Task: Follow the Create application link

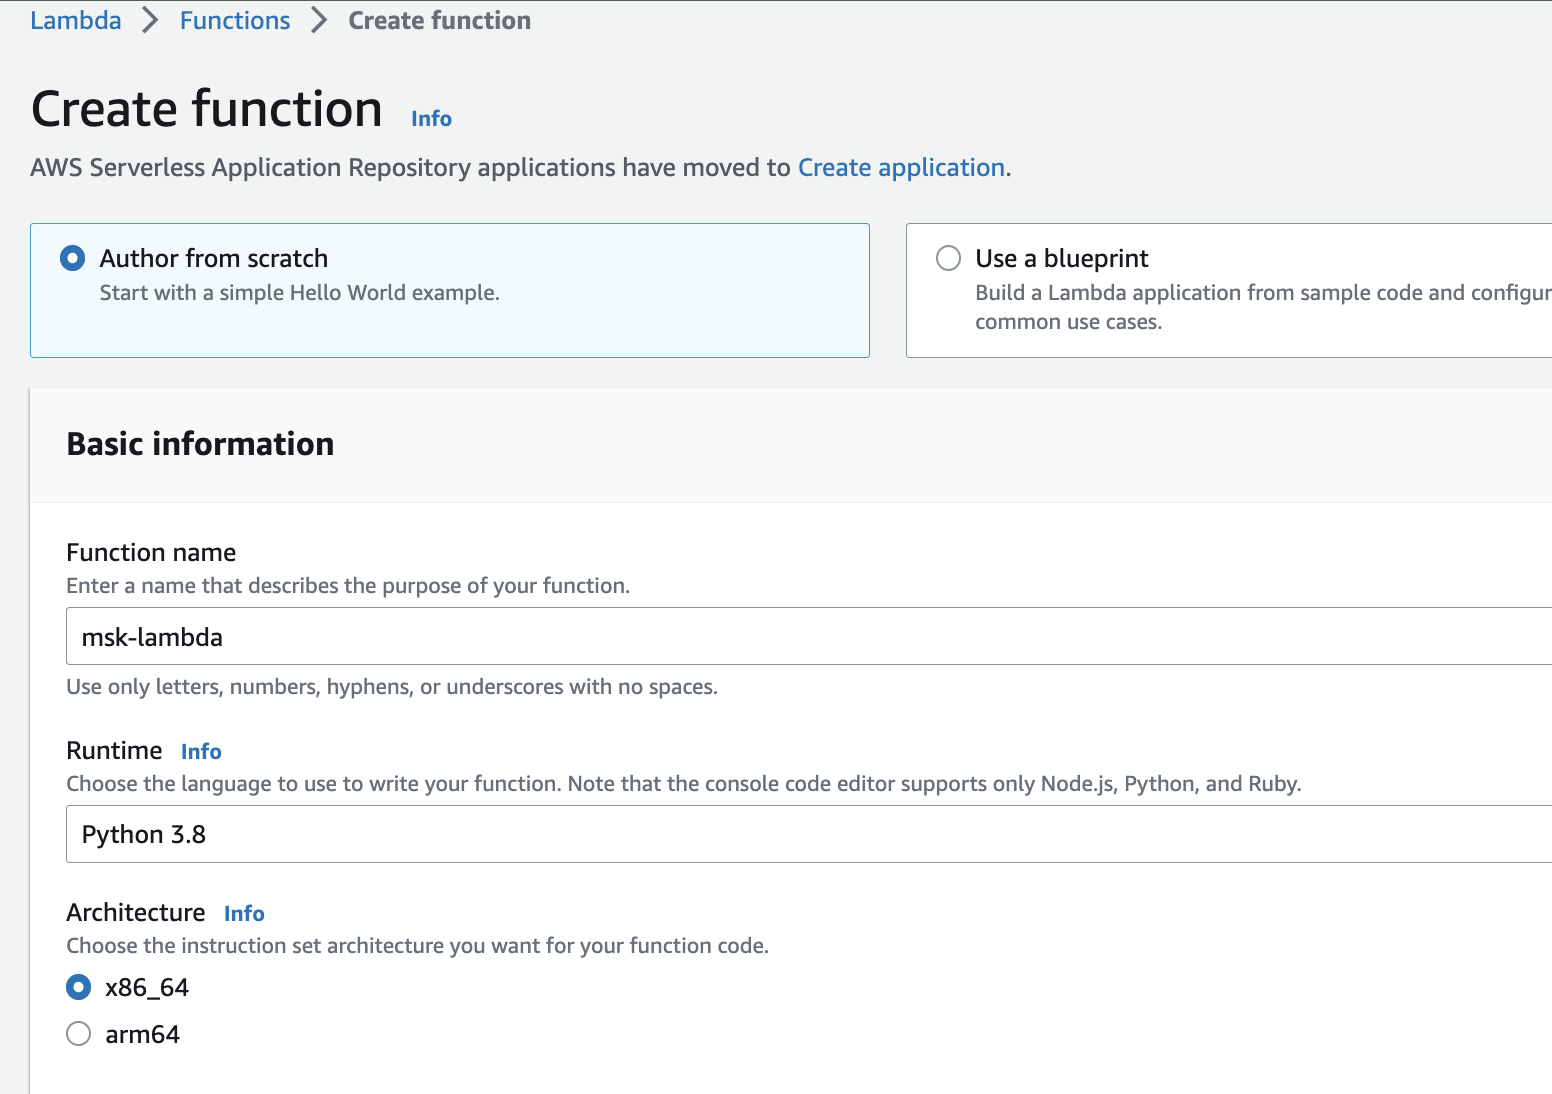Action: pyautogui.click(x=901, y=167)
